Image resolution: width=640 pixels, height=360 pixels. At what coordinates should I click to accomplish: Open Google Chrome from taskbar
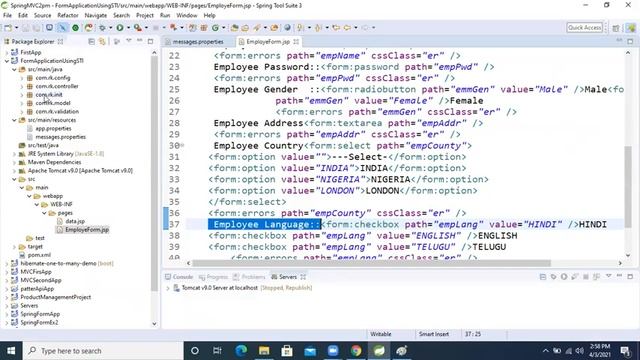pyautogui.click(x=356, y=351)
